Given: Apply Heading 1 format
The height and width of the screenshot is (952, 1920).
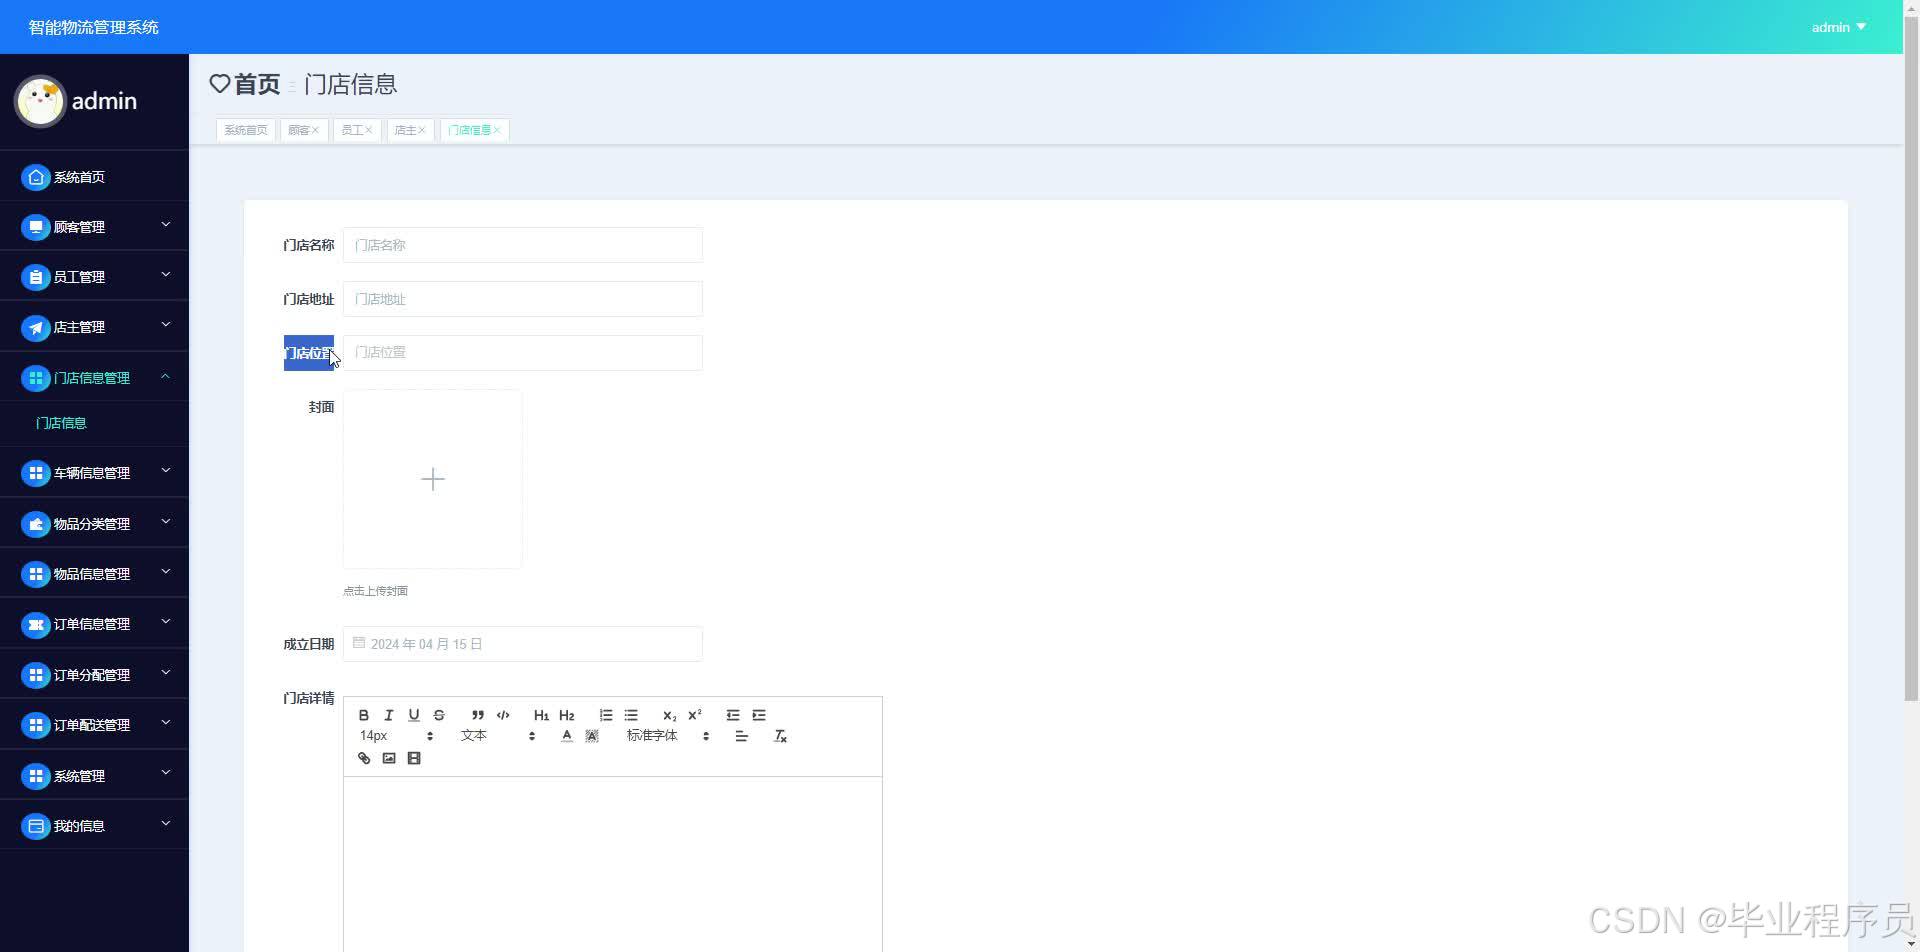Looking at the screenshot, I should [x=541, y=715].
